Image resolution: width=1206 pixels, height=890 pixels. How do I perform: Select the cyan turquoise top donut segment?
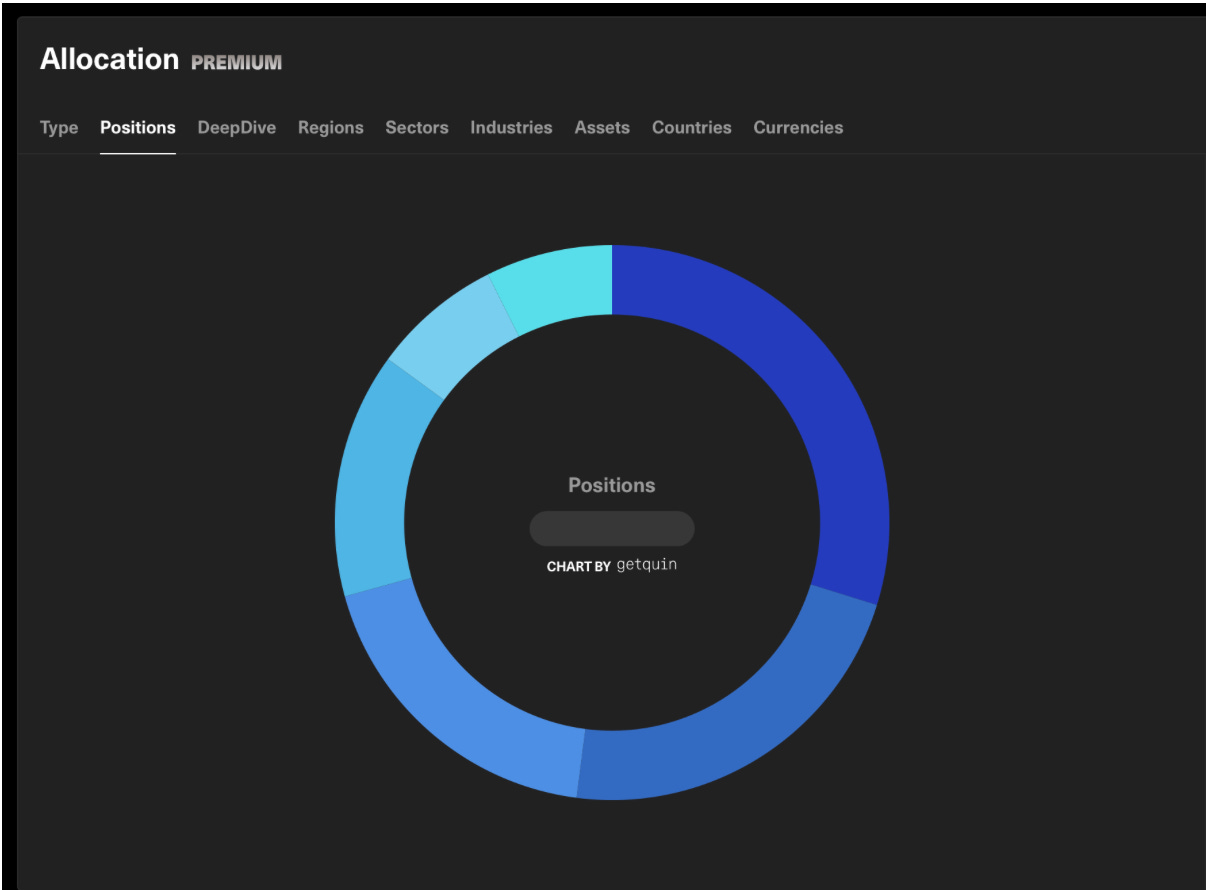(560, 285)
